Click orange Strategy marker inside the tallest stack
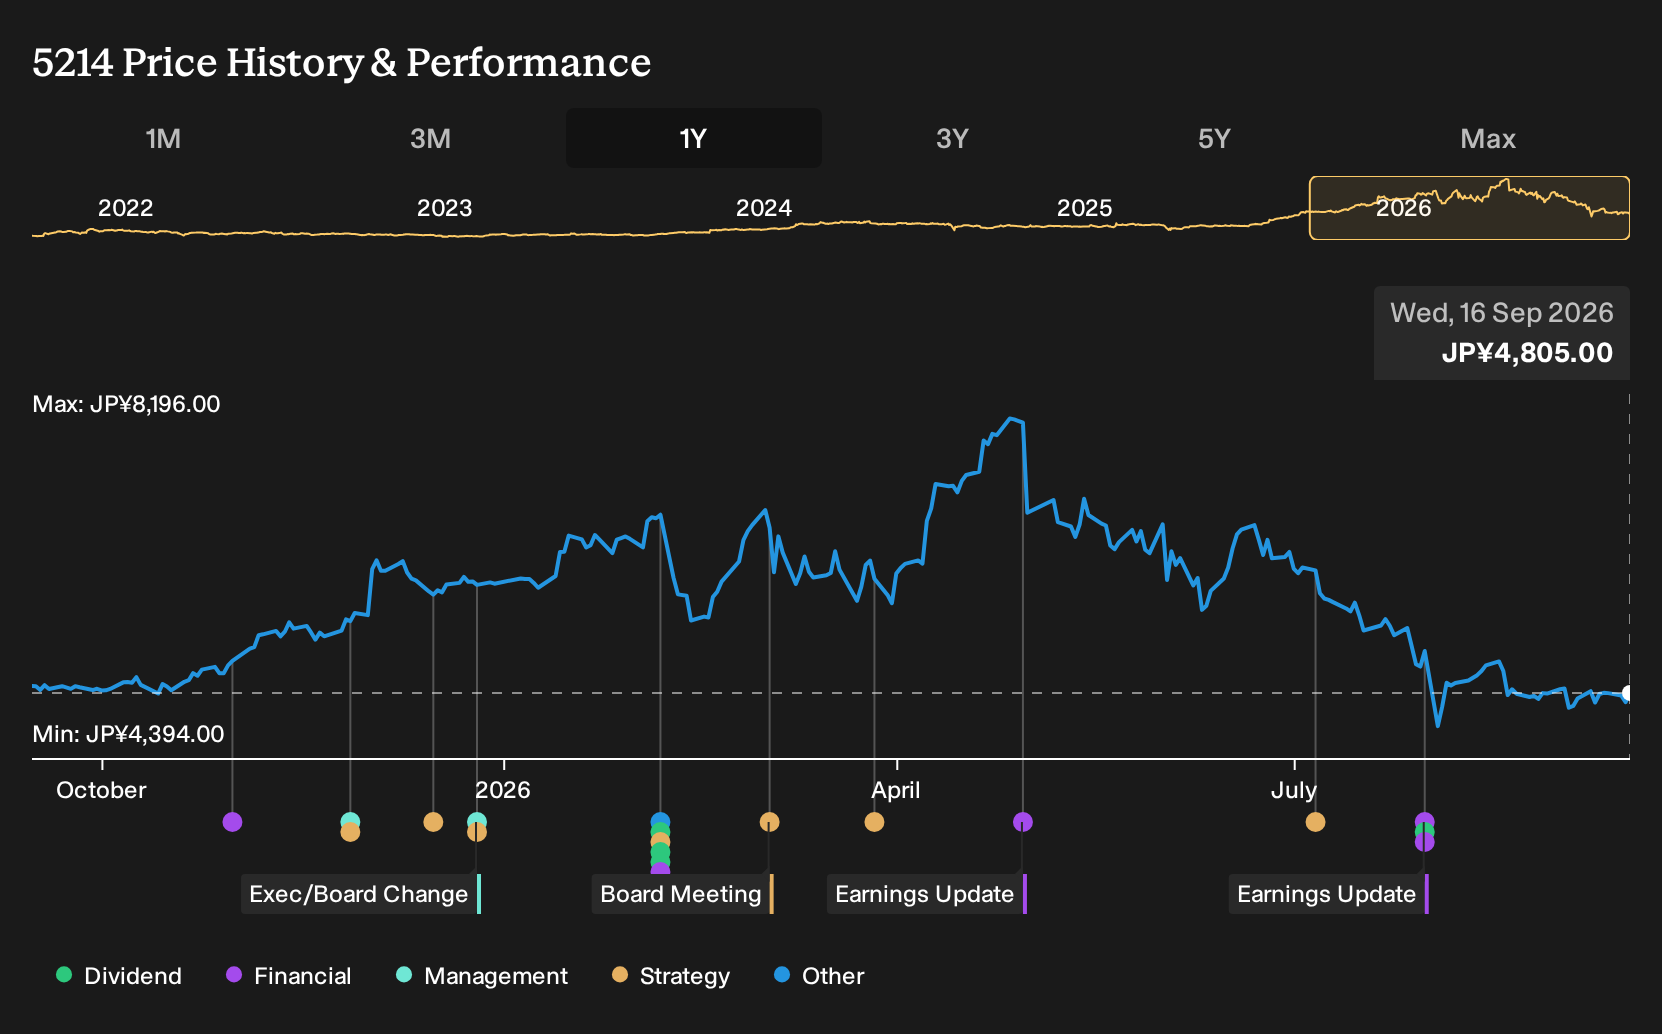Screen dimensions: 1662x1034 click(660, 841)
